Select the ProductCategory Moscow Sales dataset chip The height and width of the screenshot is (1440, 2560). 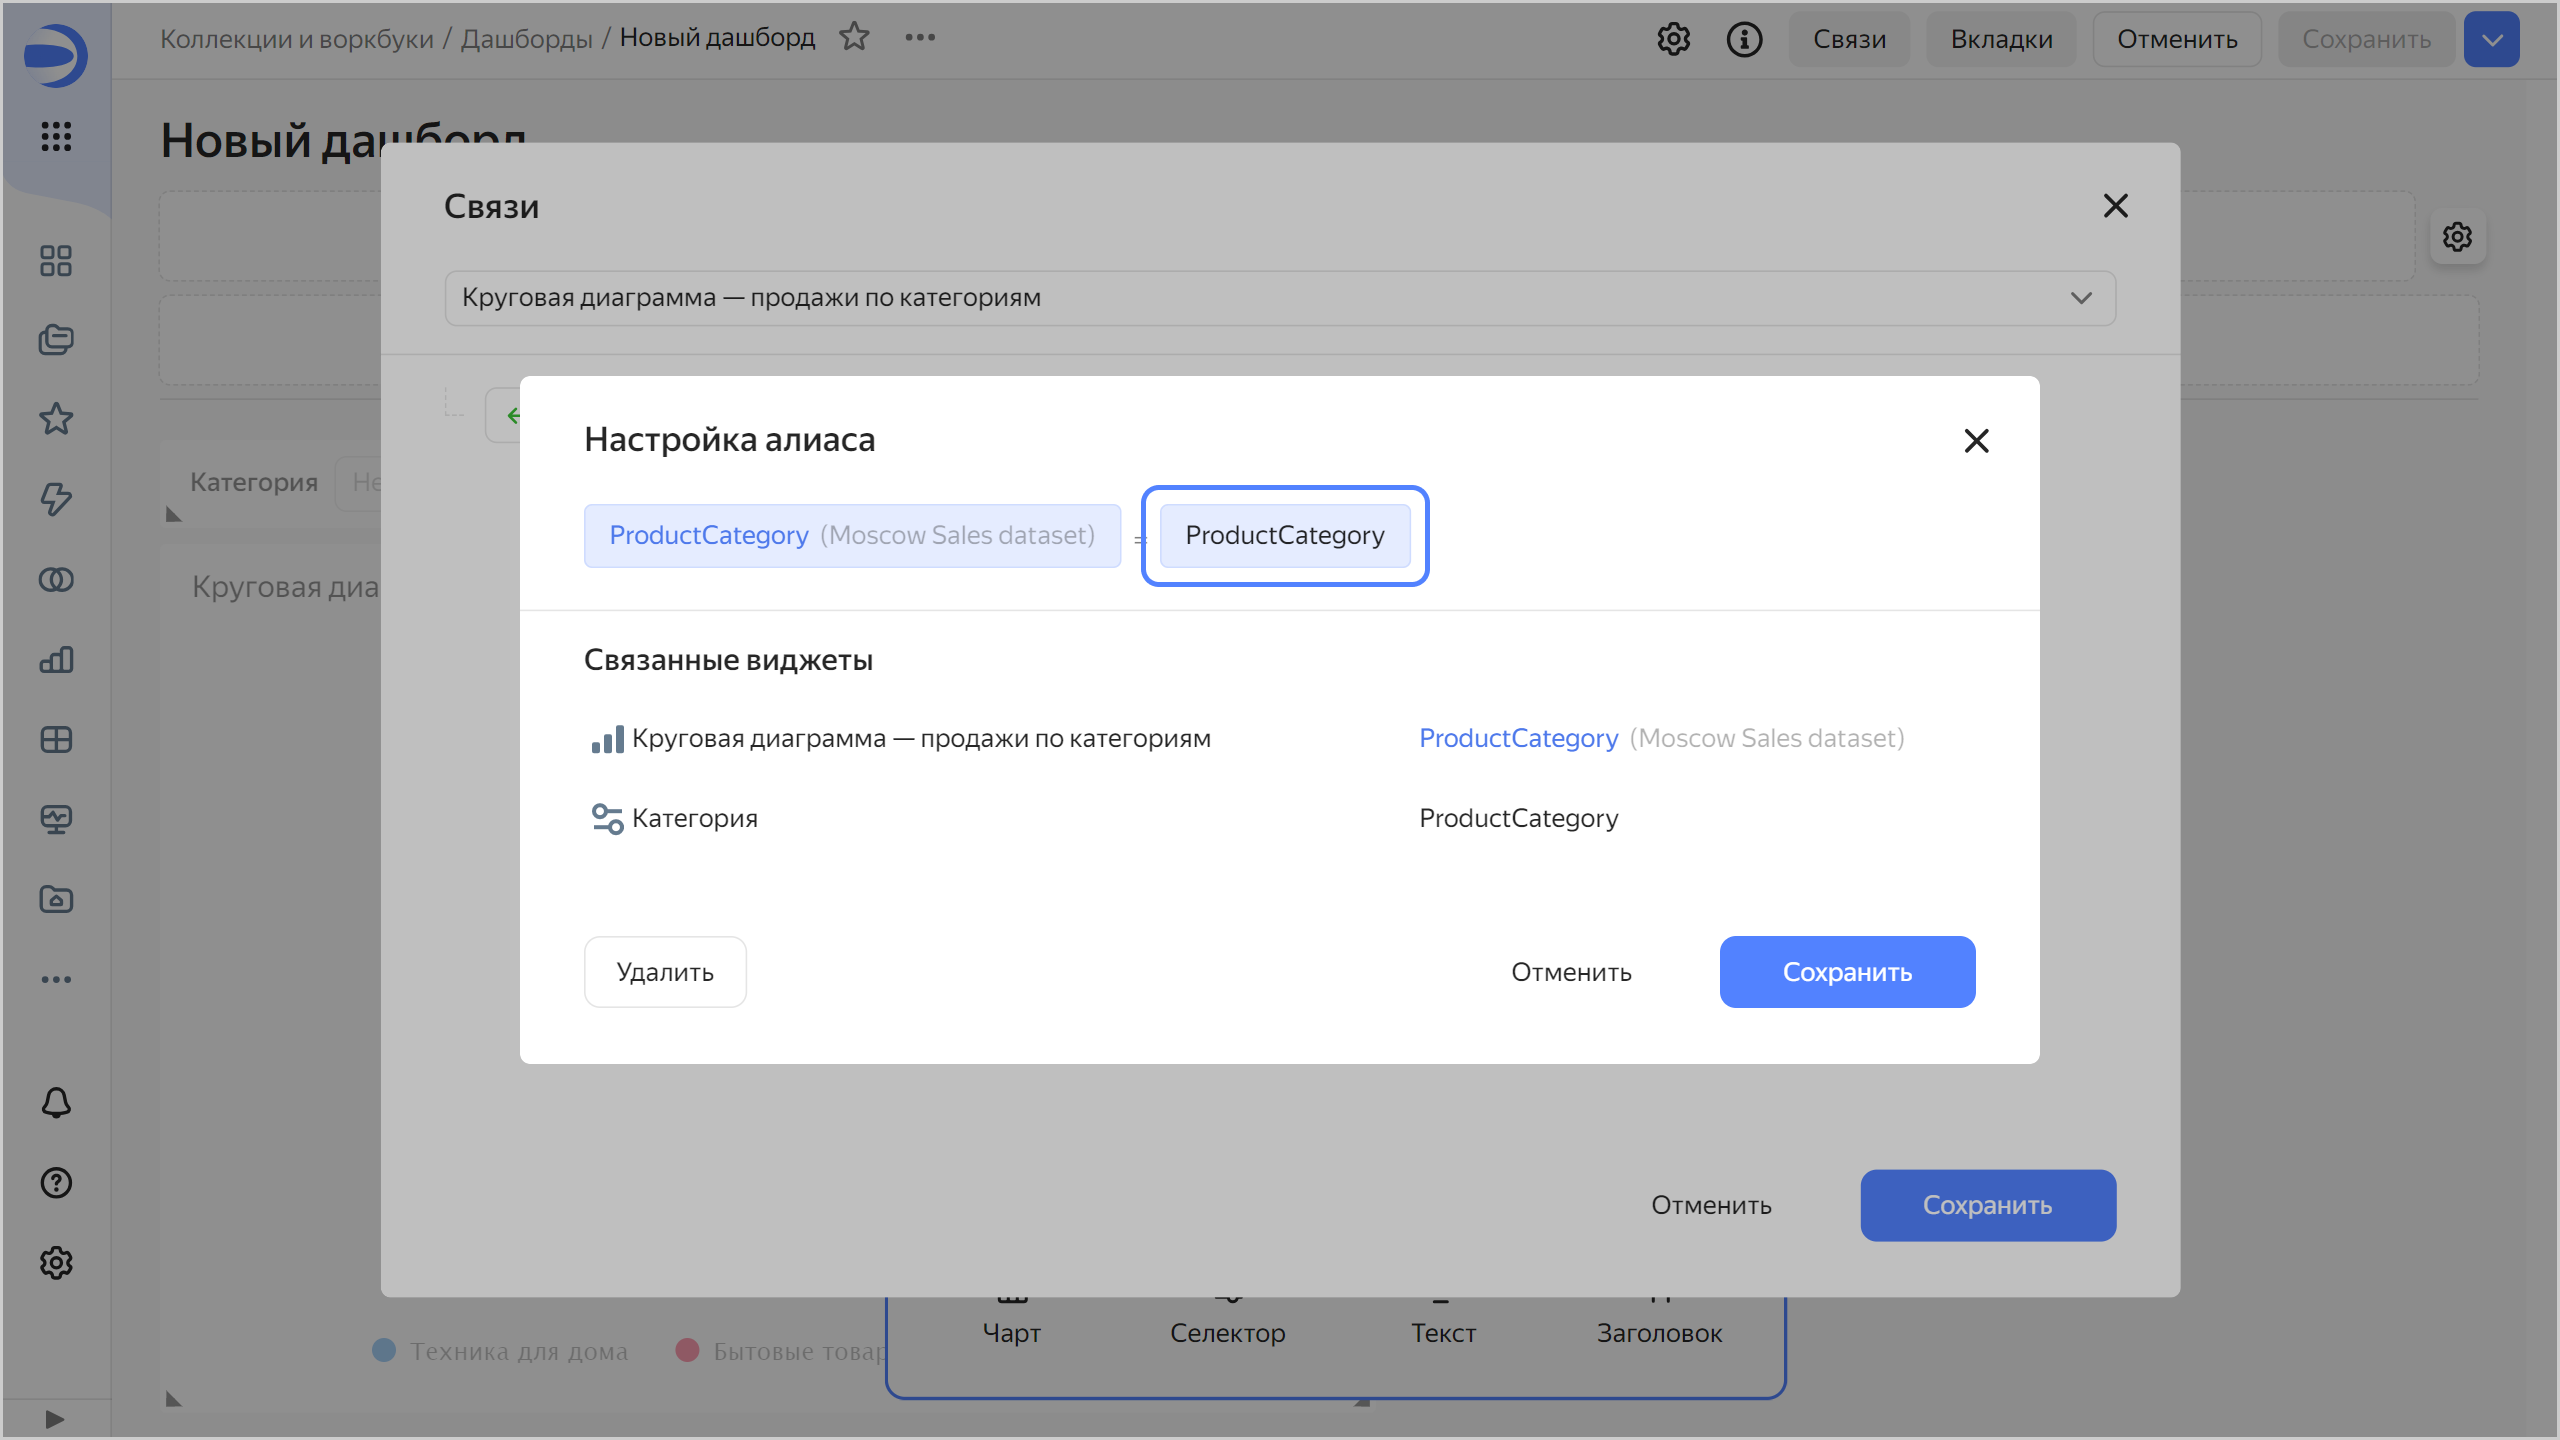pos(852,536)
